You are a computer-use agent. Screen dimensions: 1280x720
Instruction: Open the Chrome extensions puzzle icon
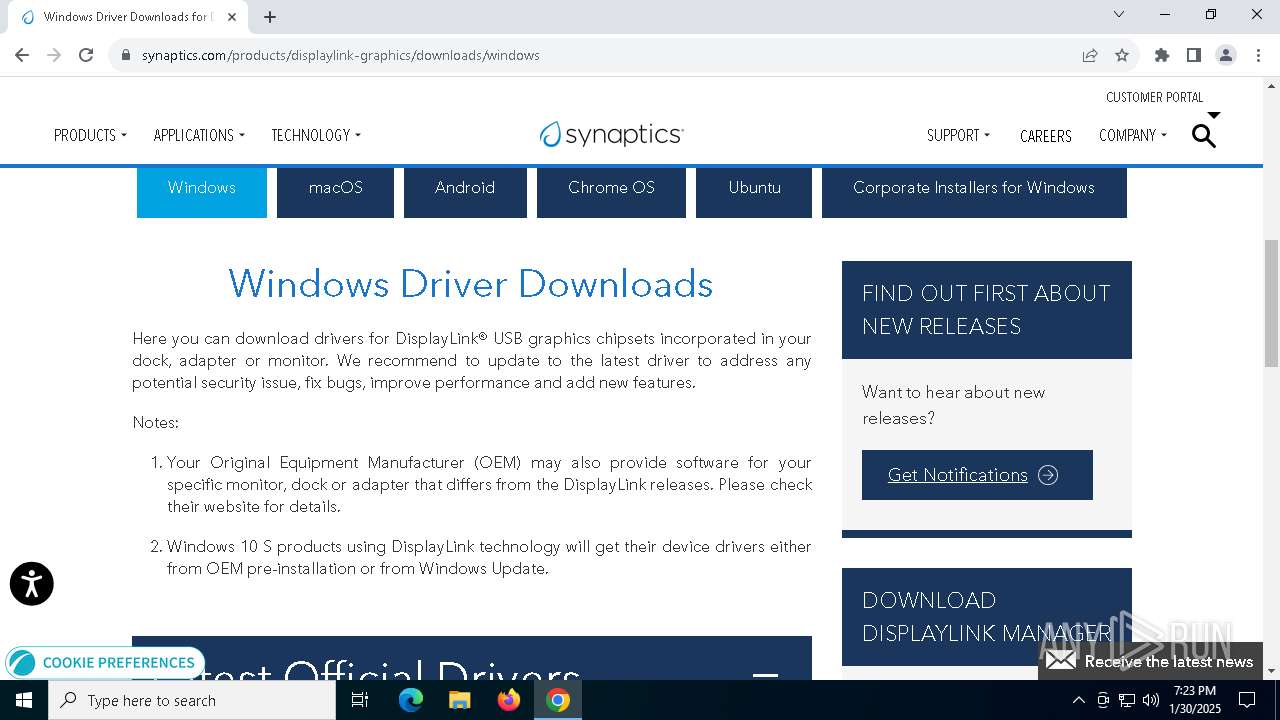[1162, 55]
